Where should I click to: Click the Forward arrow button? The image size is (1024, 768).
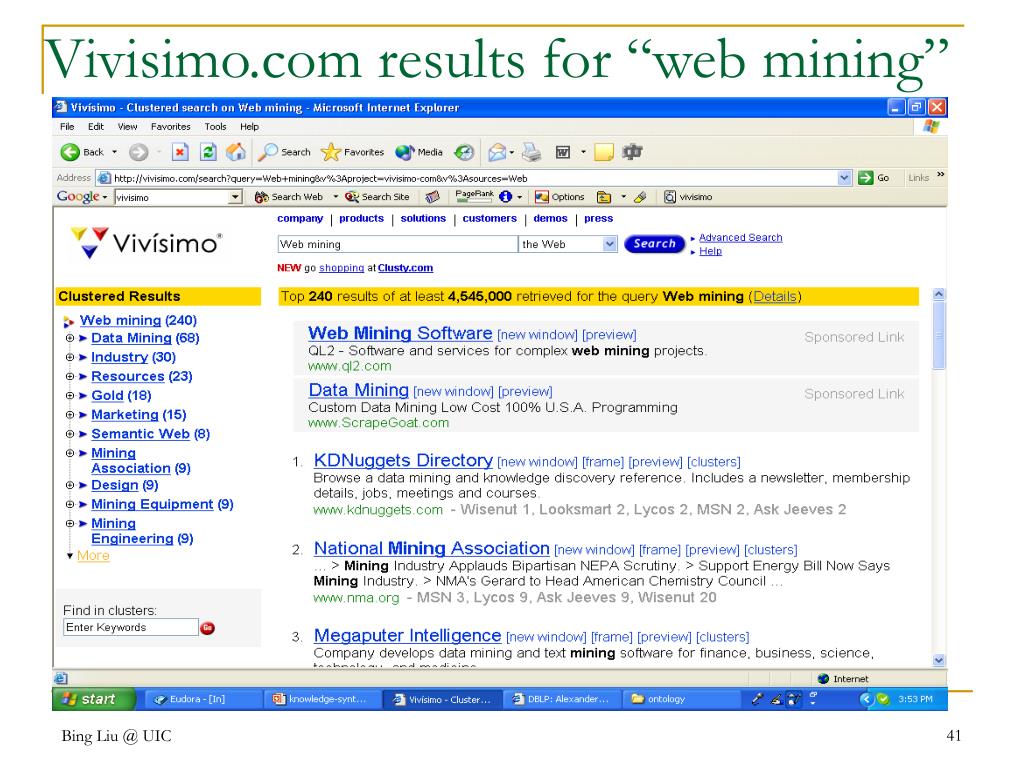coord(138,152)
